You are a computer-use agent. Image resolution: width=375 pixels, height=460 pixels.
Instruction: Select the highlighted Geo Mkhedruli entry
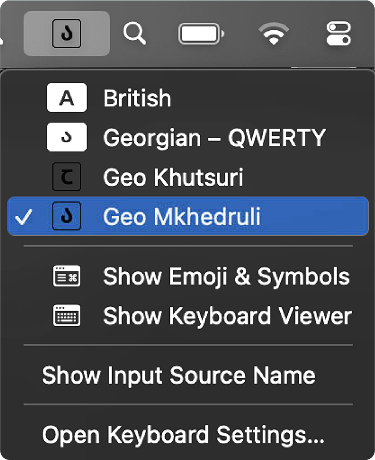pos(188,216)
